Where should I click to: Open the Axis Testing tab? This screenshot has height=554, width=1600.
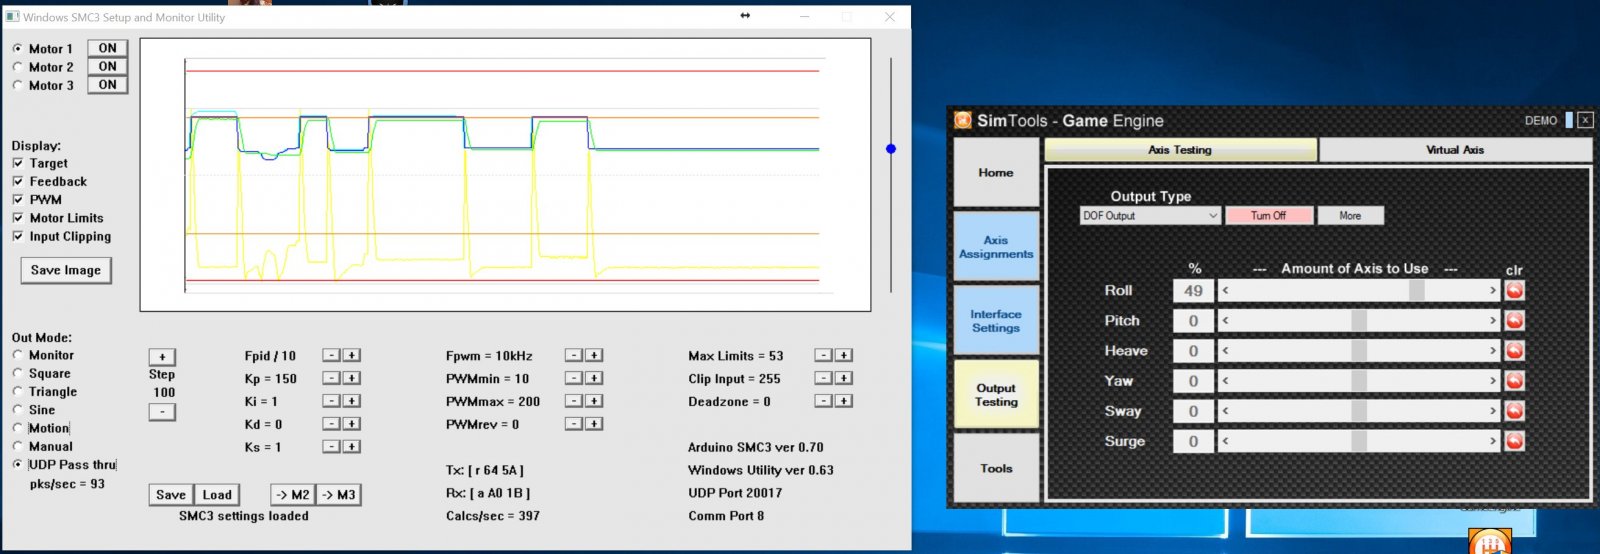[x=1180, y=150]
